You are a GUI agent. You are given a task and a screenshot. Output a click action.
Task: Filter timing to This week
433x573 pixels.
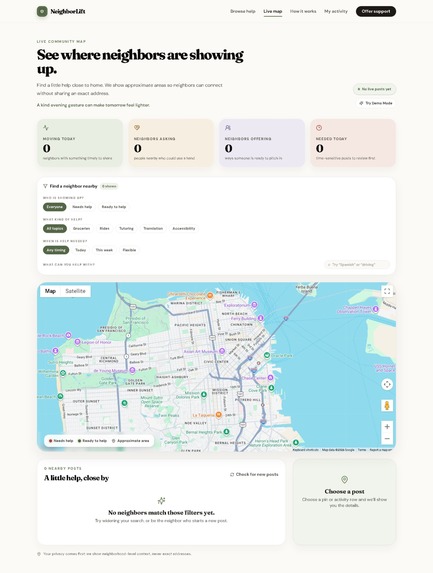click(x=104, y=250)
